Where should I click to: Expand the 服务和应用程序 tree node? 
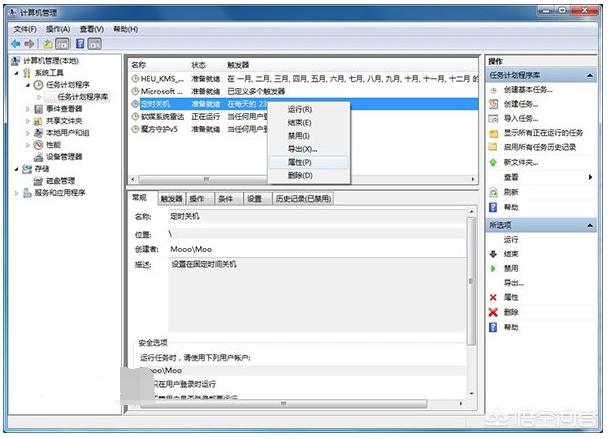point(17,193)
